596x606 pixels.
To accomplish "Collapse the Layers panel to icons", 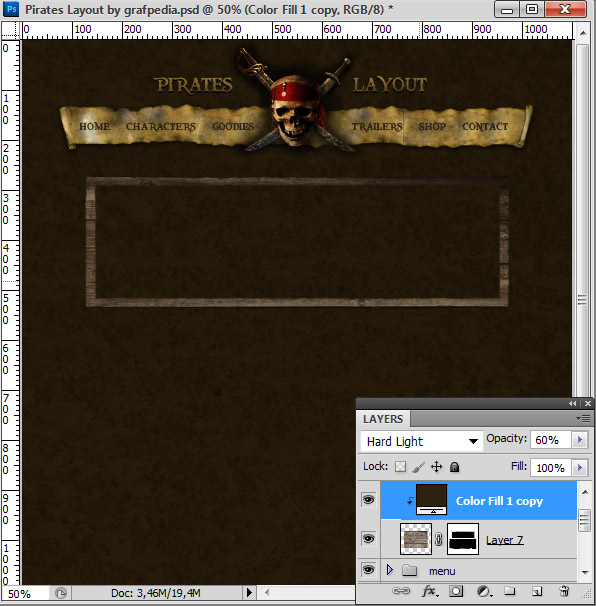I will tap(572, 403).
